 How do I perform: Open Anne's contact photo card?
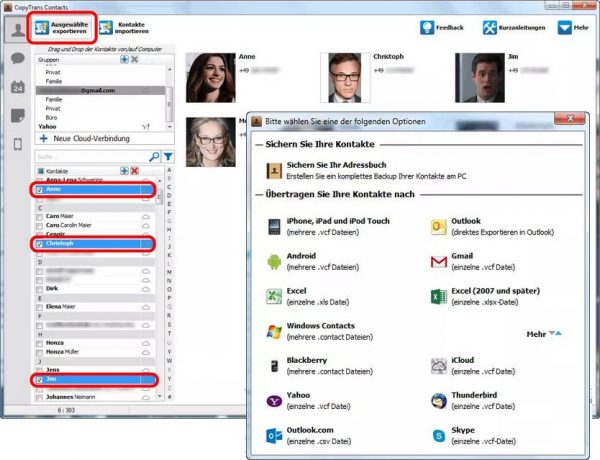point(210,78)
